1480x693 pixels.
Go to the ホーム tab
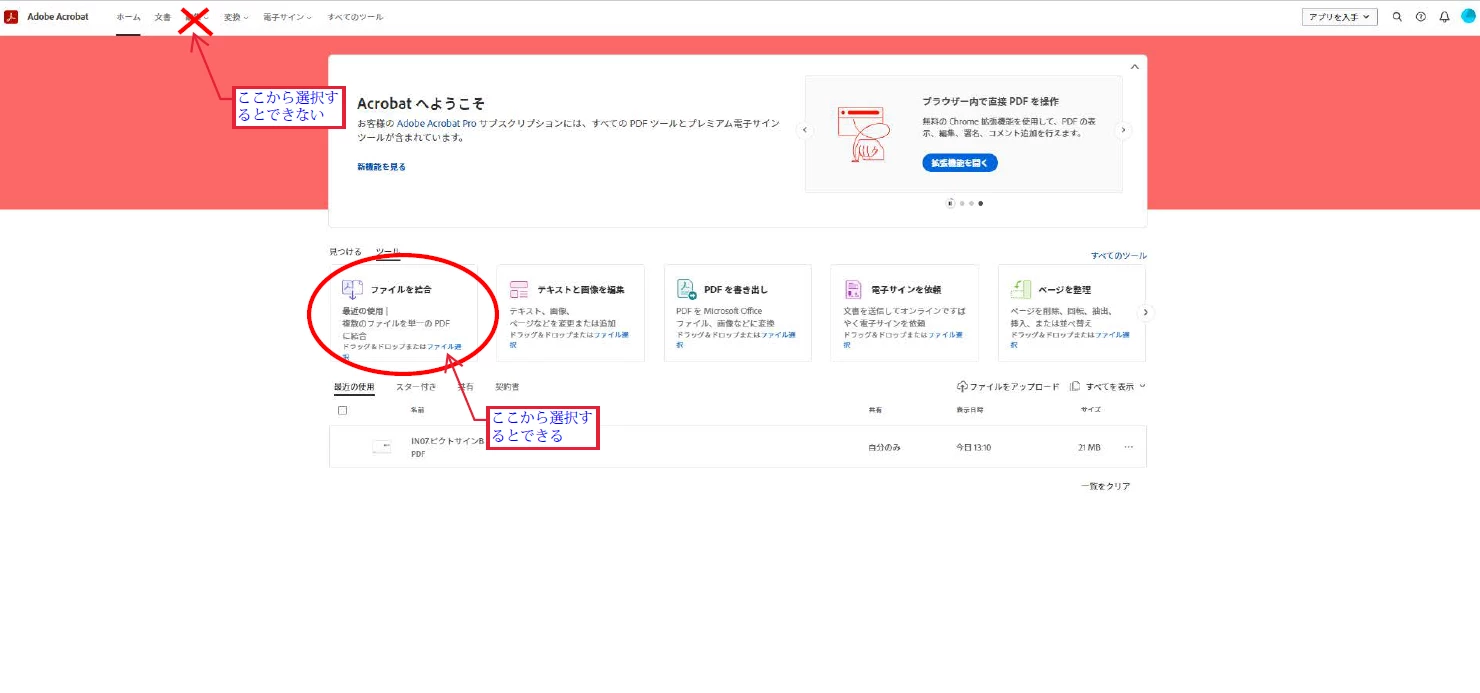[128, 17]
